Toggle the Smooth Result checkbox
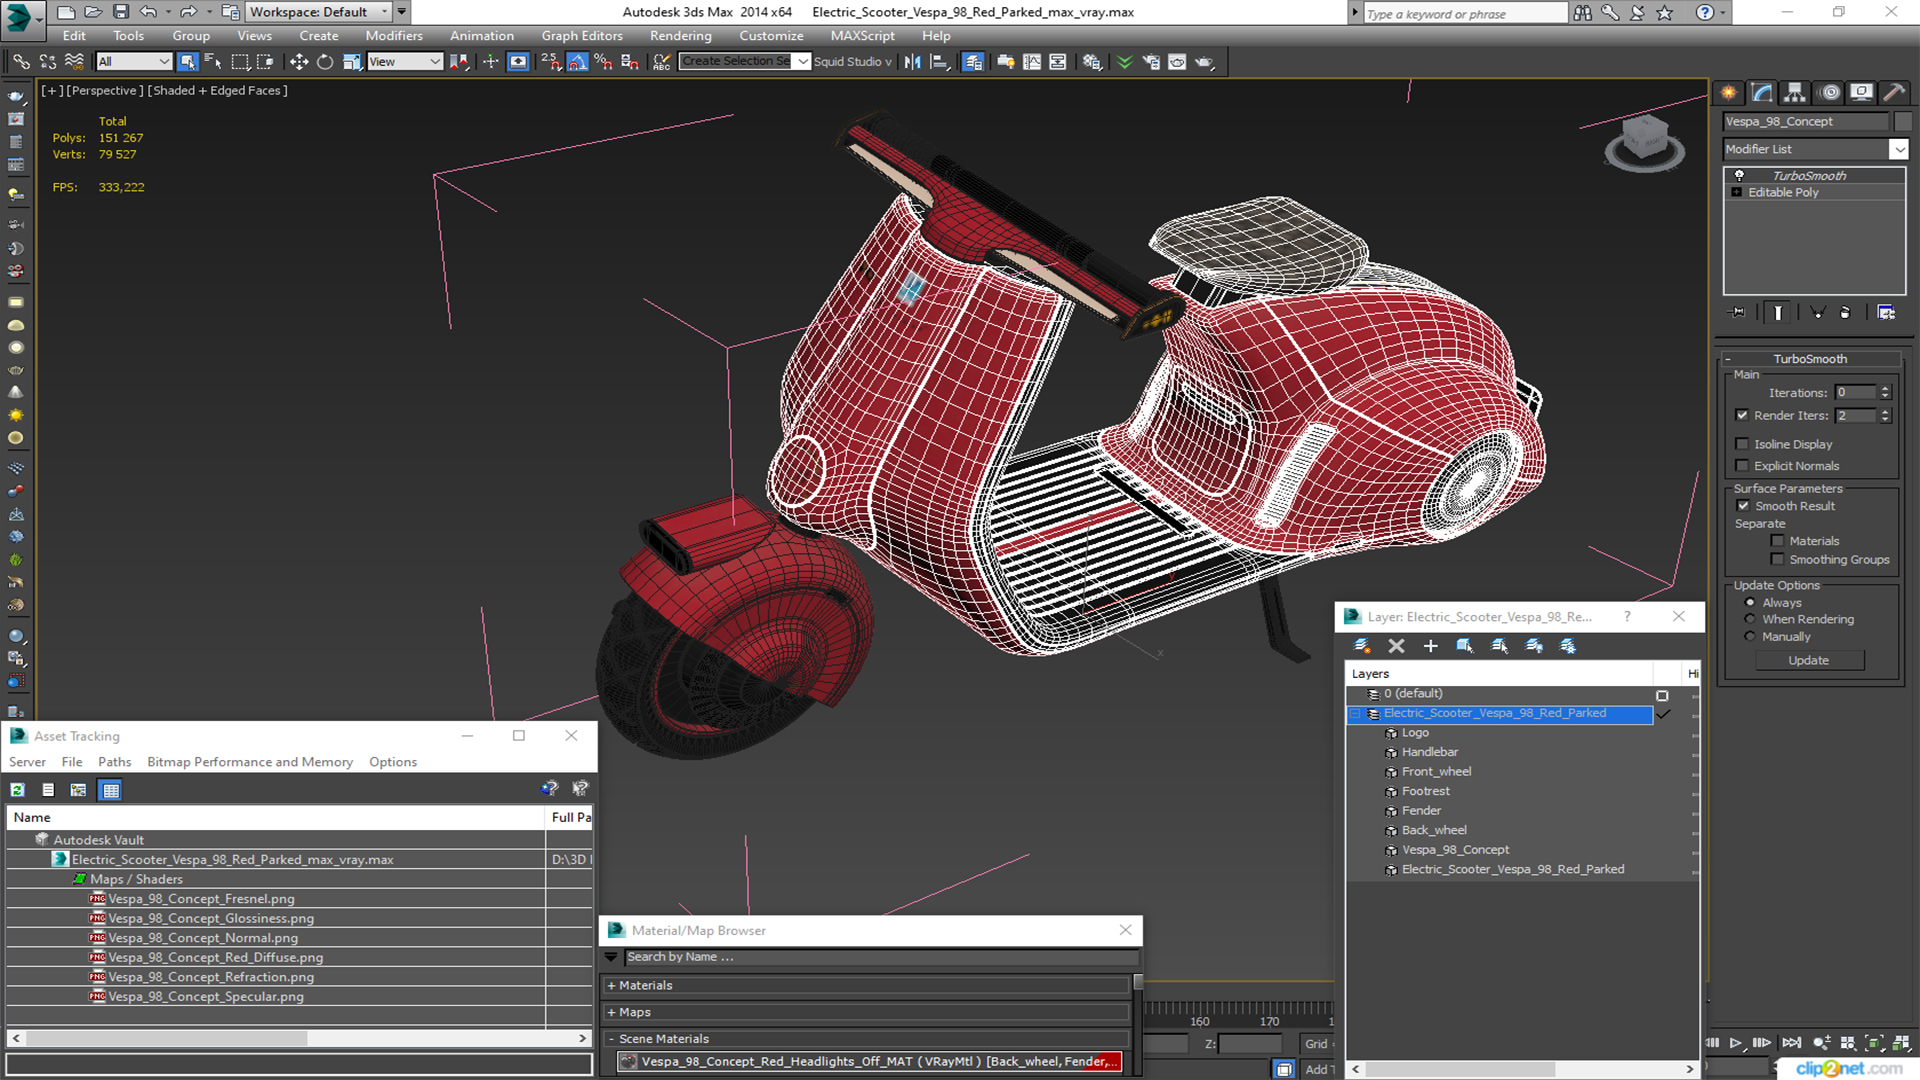This screenshot has width=1920, height=1080. point(1743,506)
